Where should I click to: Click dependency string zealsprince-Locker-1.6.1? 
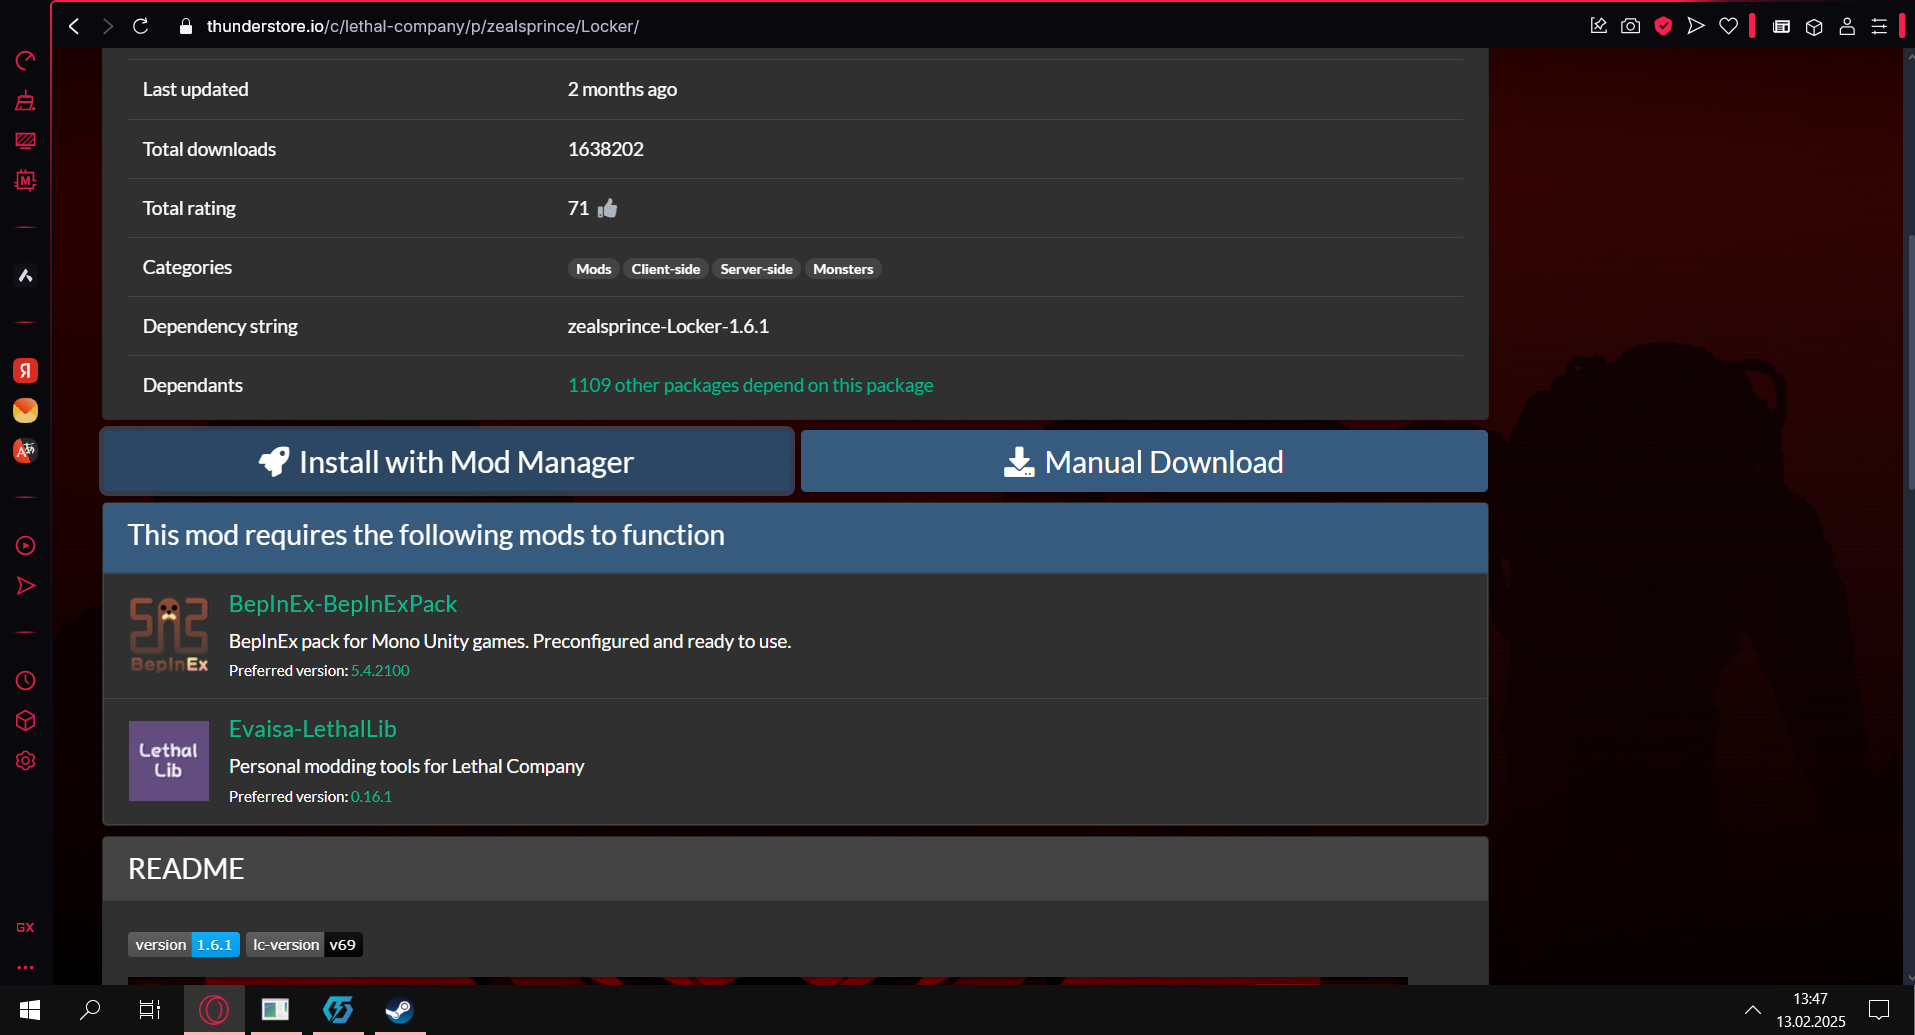point(668,326)
